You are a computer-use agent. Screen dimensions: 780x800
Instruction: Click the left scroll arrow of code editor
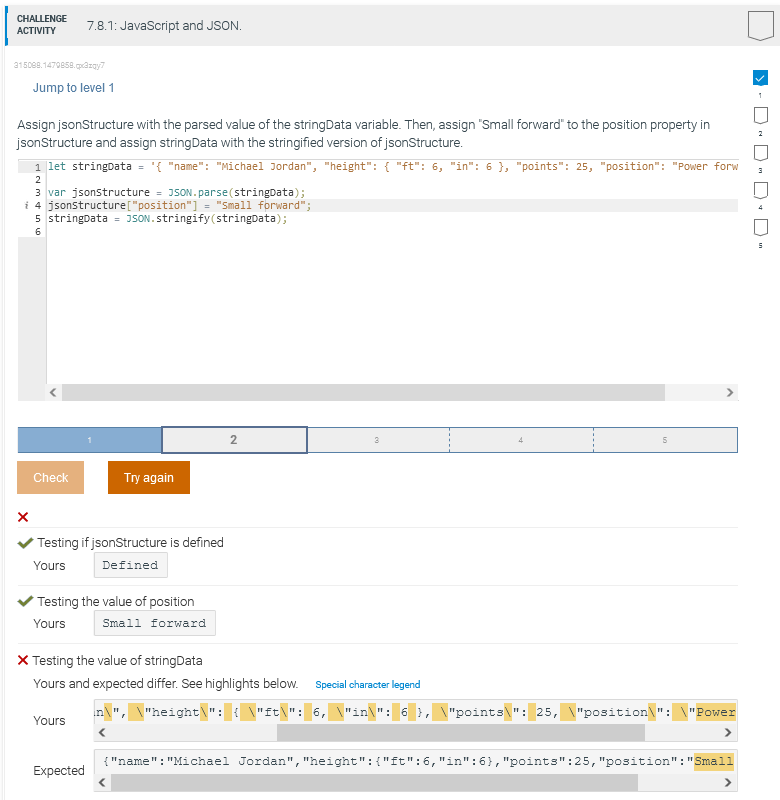[x=51, y=393]
